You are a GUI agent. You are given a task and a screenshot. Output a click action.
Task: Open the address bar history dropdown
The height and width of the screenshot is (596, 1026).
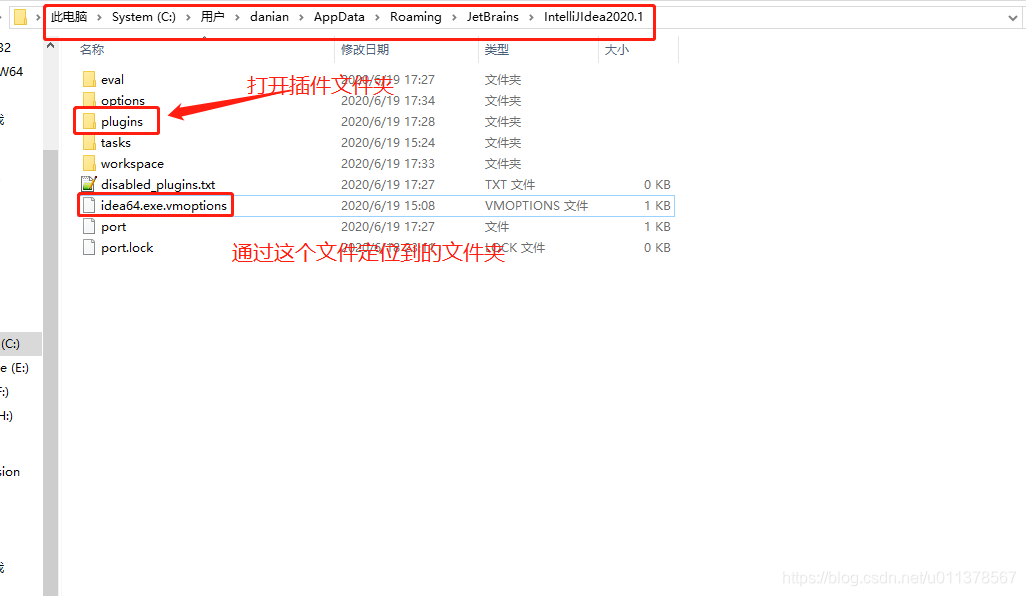[1013, 18]
